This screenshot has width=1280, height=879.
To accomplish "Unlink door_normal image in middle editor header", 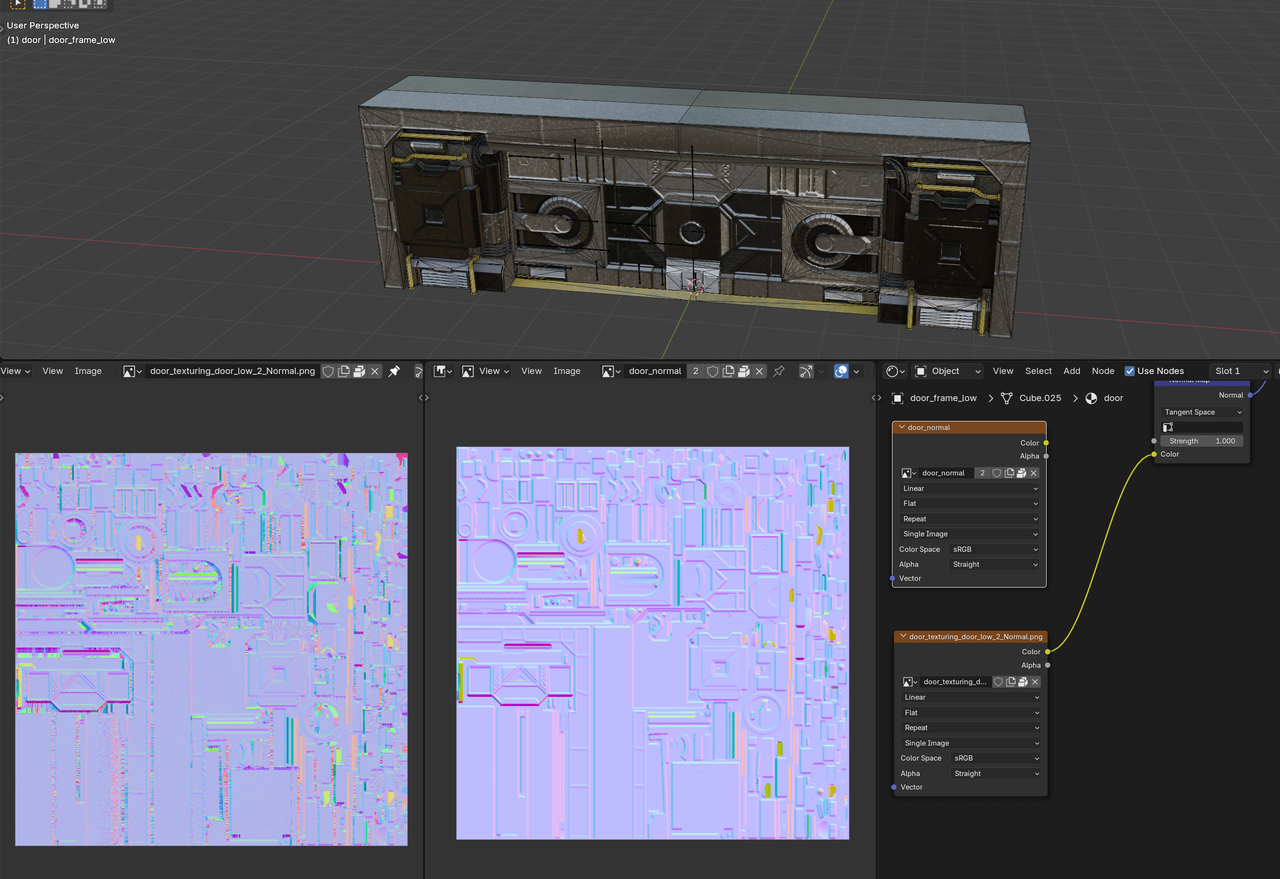I will click(760, 371).
